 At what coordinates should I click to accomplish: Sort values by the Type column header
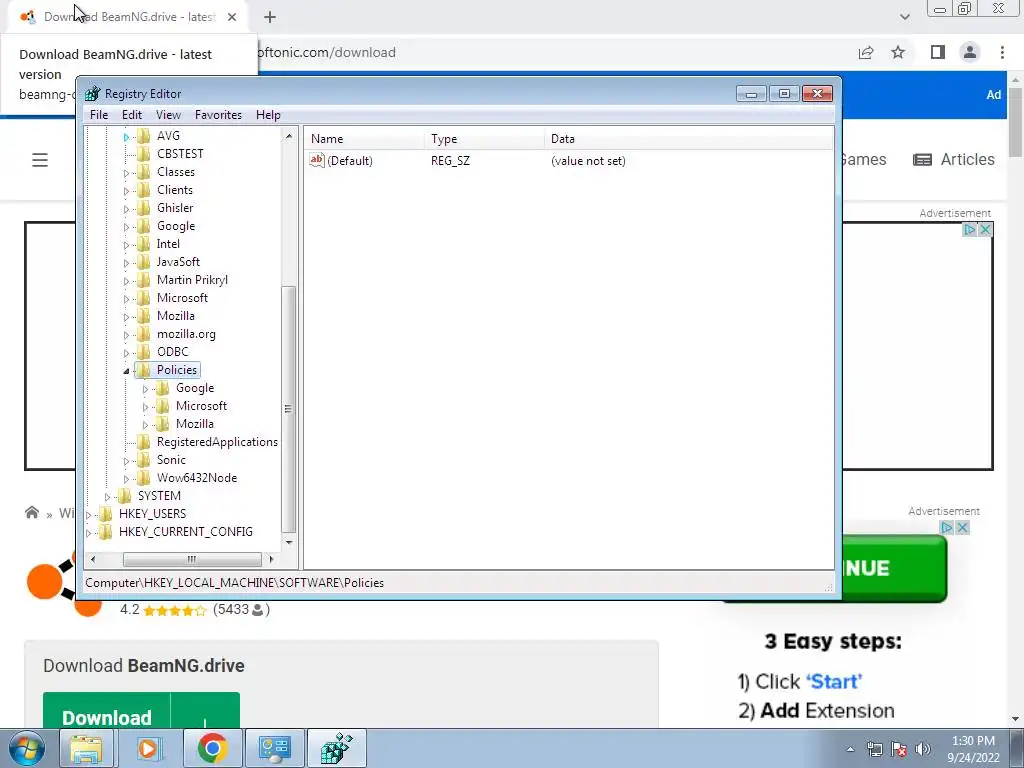(484, 138)
